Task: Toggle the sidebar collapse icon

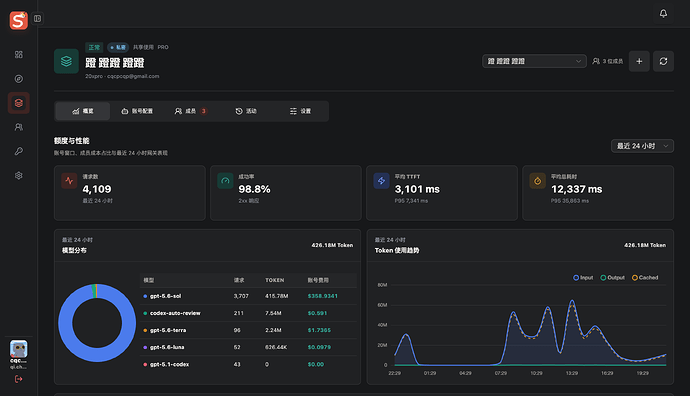Action: click(x=37, y=18)
